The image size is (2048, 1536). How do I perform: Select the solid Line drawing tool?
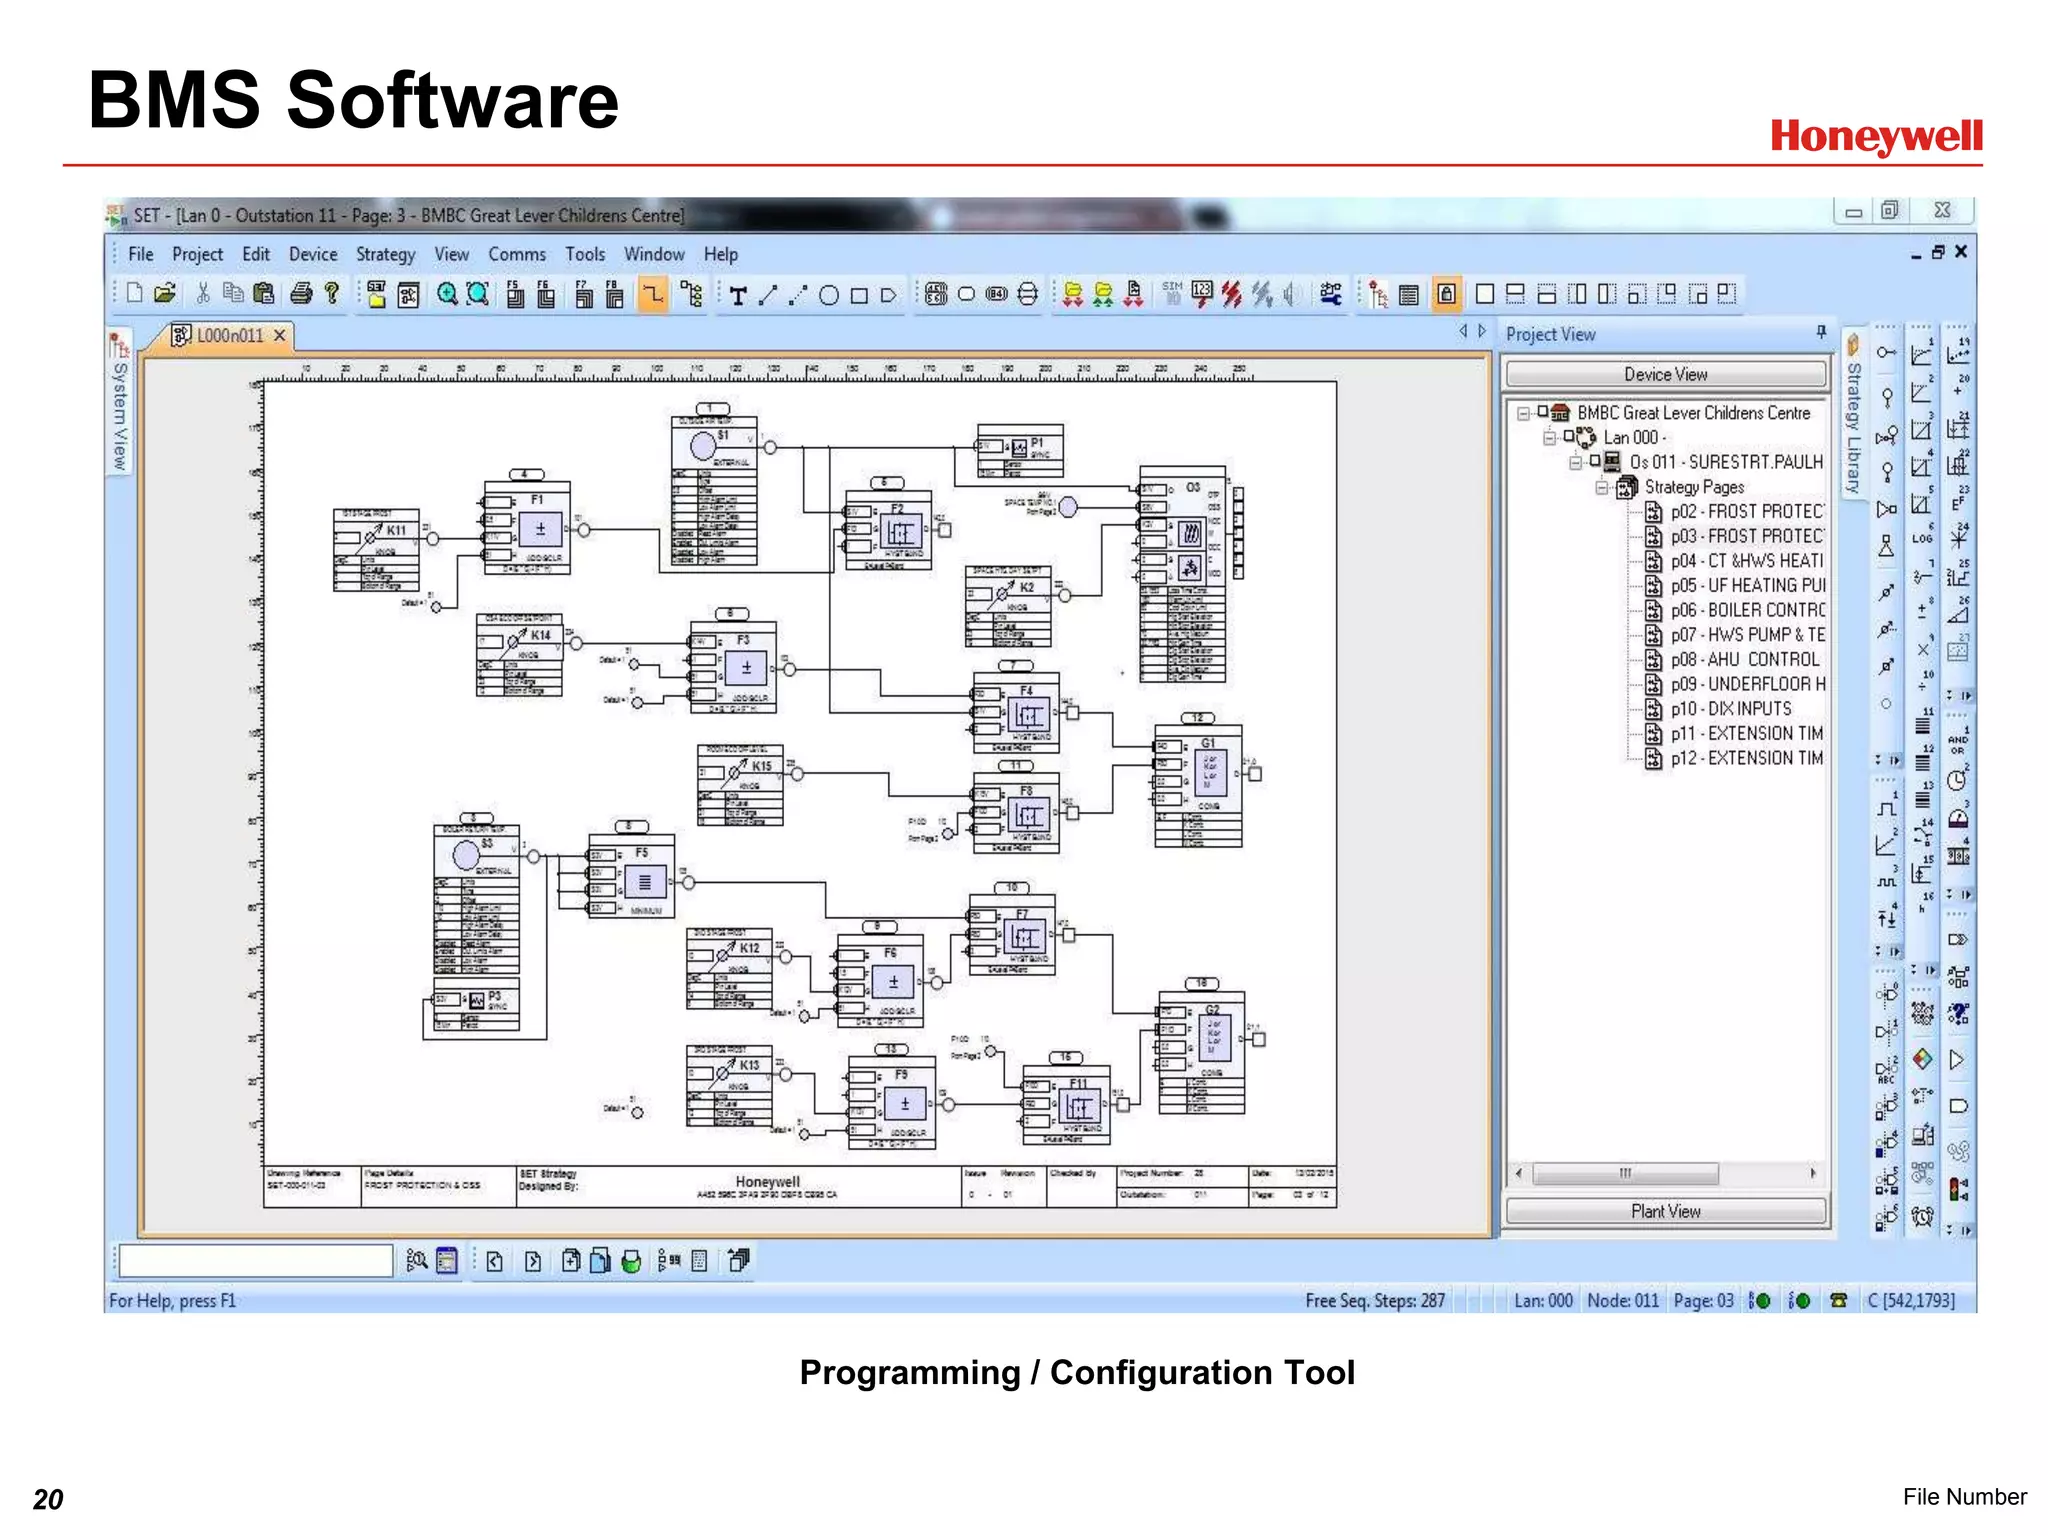[x=768, y=295]
